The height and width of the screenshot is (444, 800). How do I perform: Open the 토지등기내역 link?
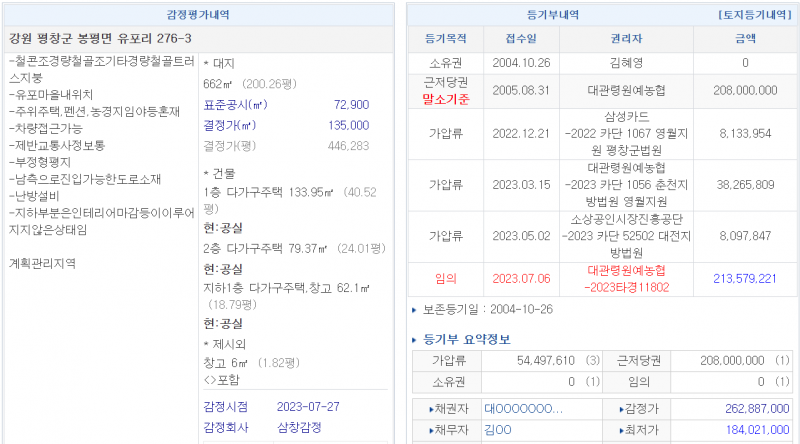[755, 15]
